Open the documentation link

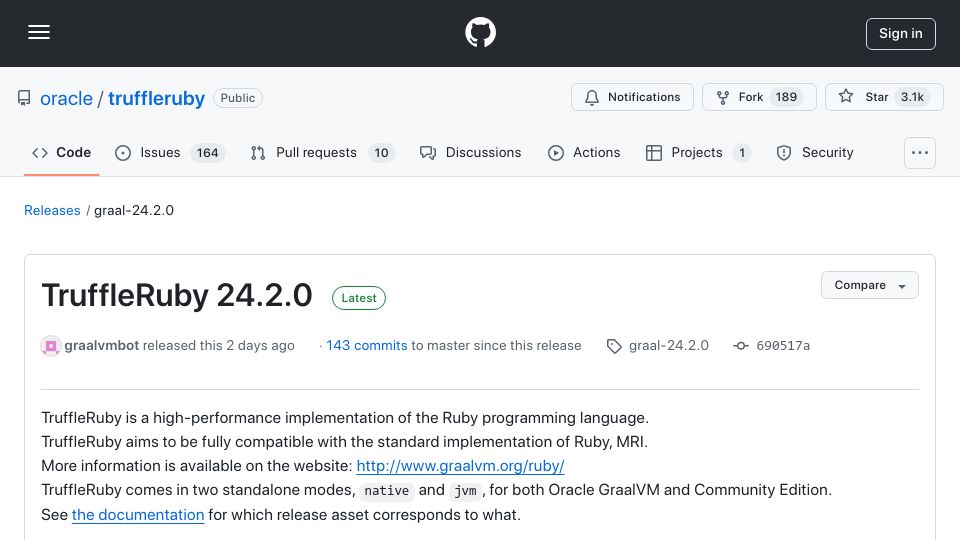pos(138,515)
